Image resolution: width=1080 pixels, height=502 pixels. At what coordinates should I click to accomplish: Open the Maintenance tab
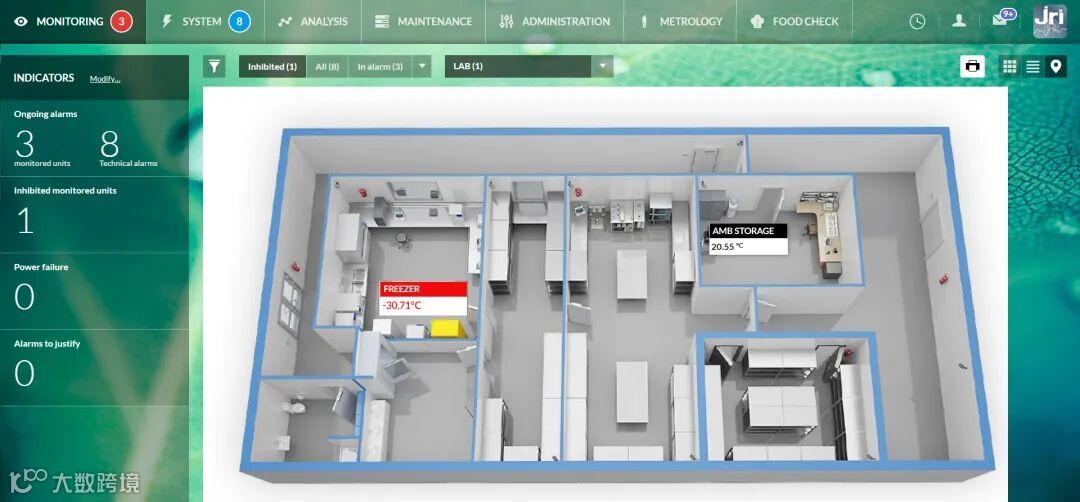[x=423, y=21]
